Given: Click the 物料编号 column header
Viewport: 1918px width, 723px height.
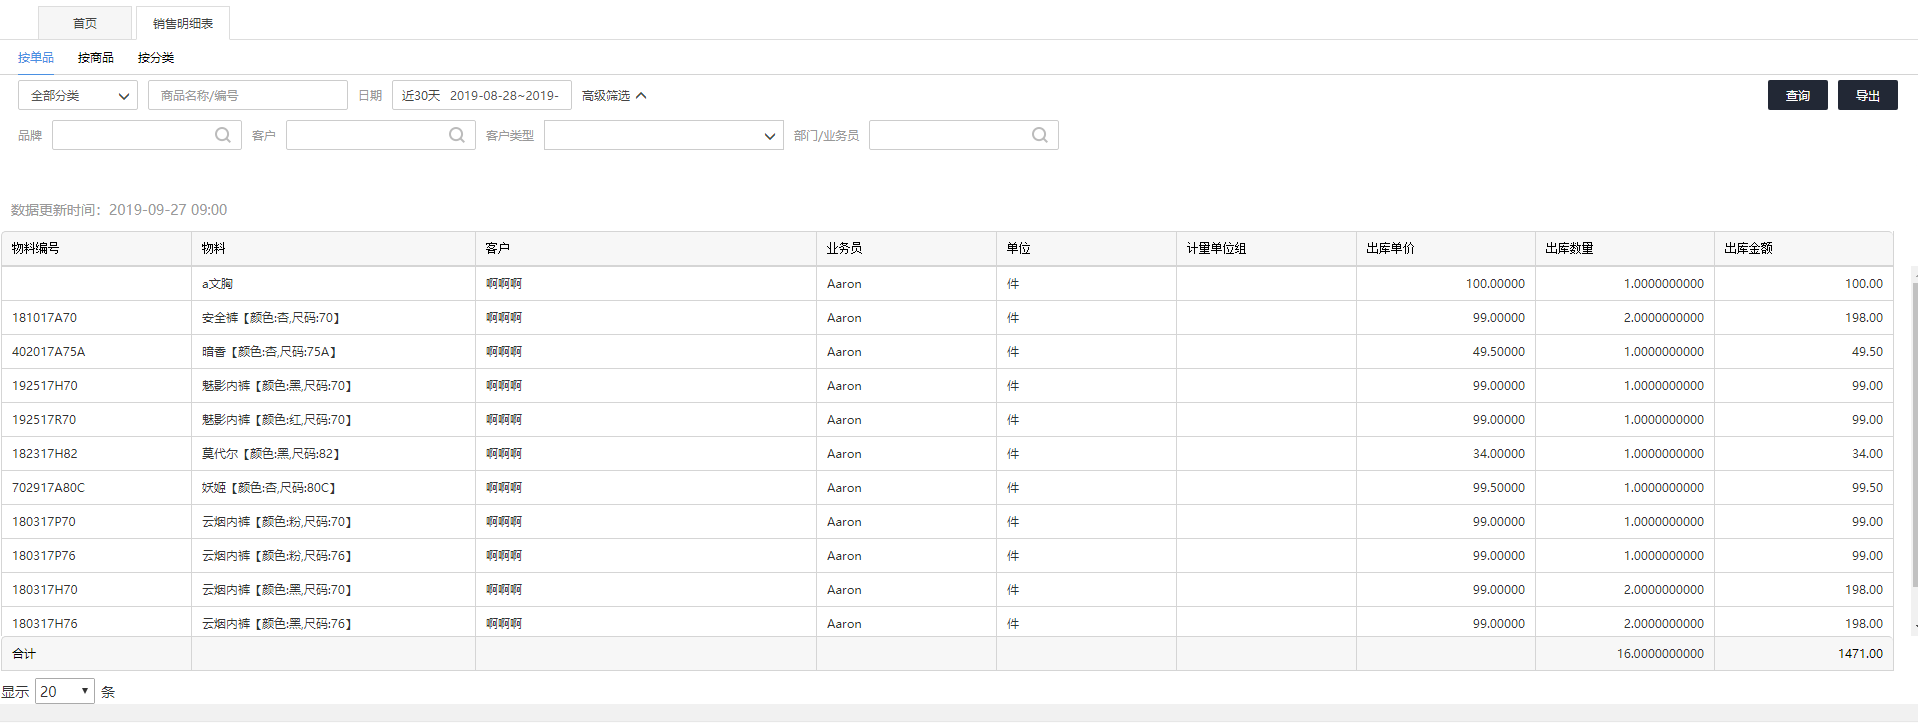Looking at the screenshot, I should [36, 249].
